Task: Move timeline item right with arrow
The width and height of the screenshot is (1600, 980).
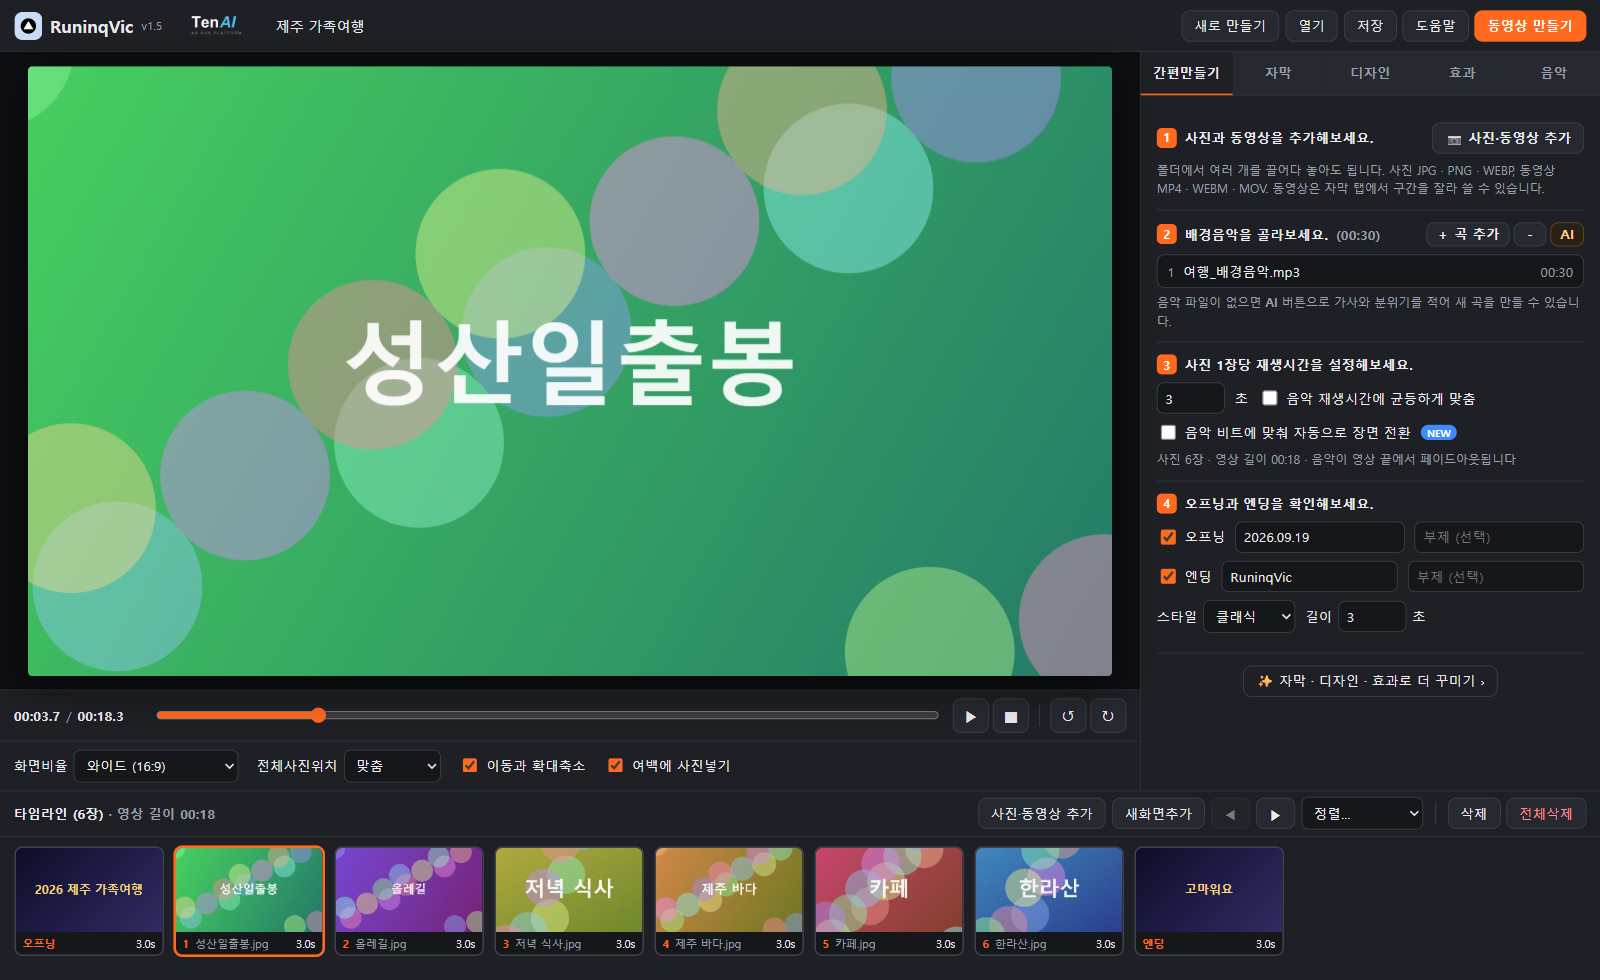Action: [1275, 814]
